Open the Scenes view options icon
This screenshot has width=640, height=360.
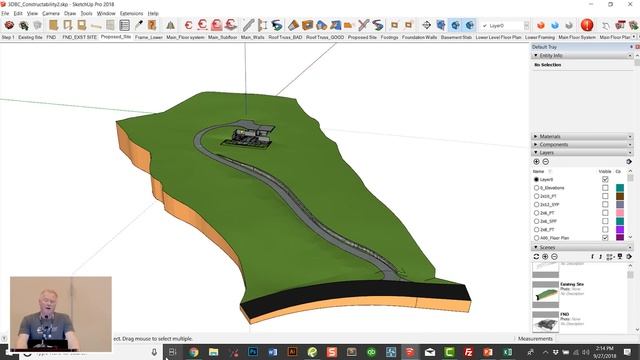tap(610, 256)
